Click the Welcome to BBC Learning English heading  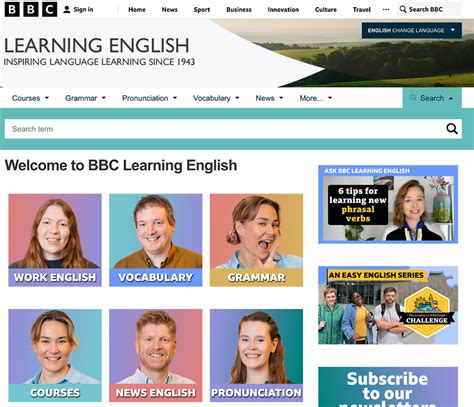(x=121, y=165)
